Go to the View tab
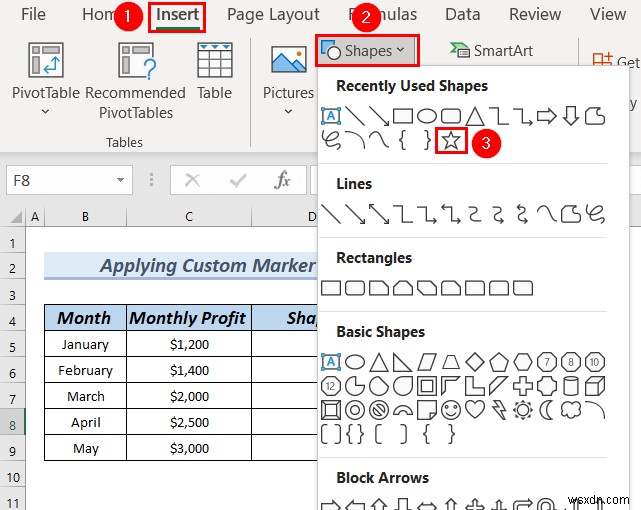 point(608,14)
